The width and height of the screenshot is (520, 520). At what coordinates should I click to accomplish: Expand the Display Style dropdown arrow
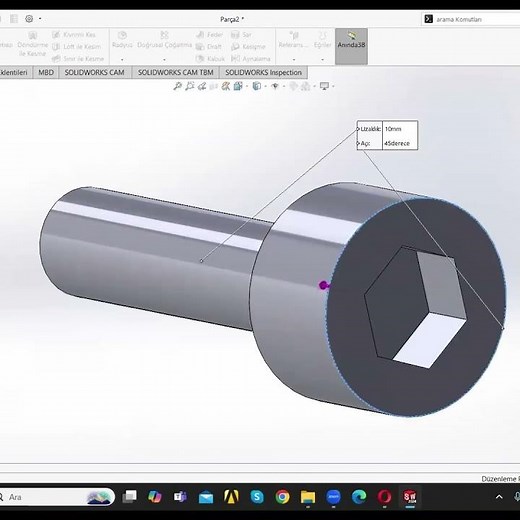[265, 86]
